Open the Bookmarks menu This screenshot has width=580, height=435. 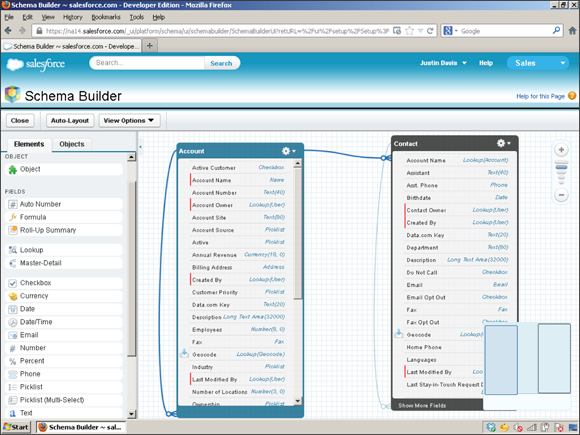106,17
